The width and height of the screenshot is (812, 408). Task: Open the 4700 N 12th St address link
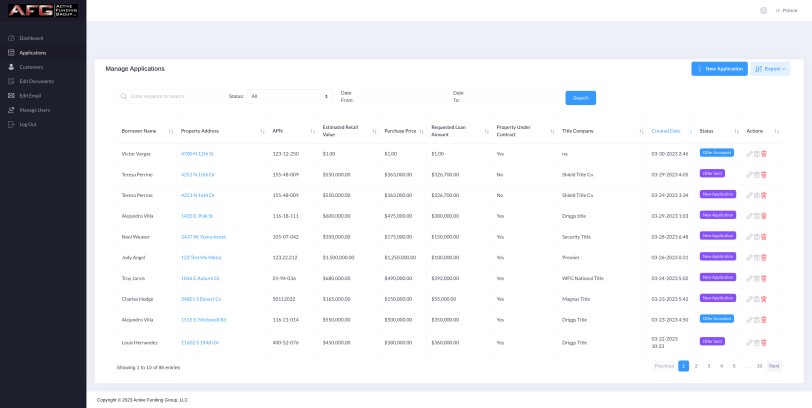(197, 153)
